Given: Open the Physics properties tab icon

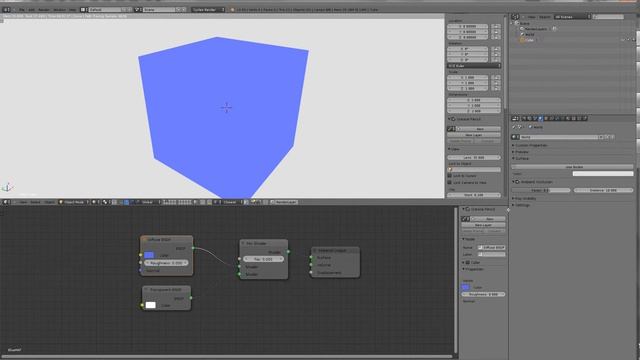Looking at the screenshot, I should pos(585,118).
